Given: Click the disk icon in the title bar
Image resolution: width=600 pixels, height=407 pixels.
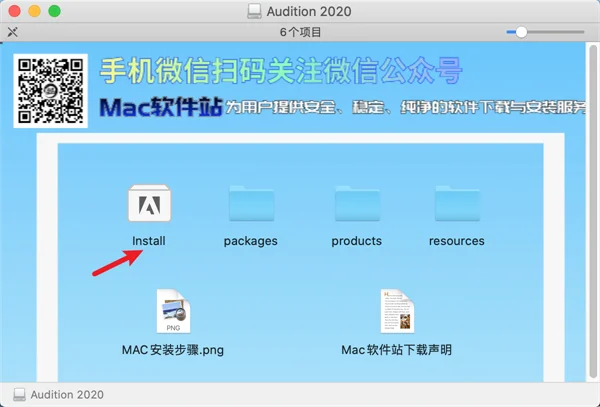Looking at the screenshot, I should pyautogui.click(x=254, y=11).
